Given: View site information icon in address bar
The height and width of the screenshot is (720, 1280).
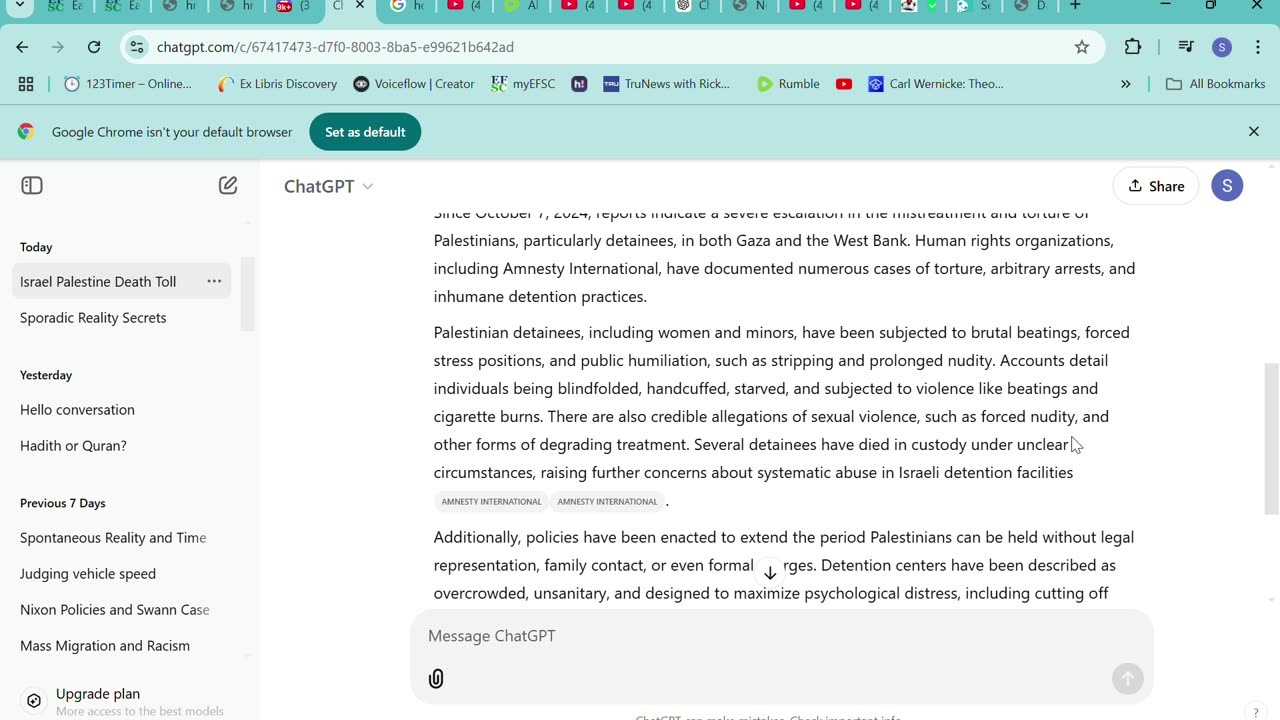Looking at the screenshot, I should click(x=138, y=47).
